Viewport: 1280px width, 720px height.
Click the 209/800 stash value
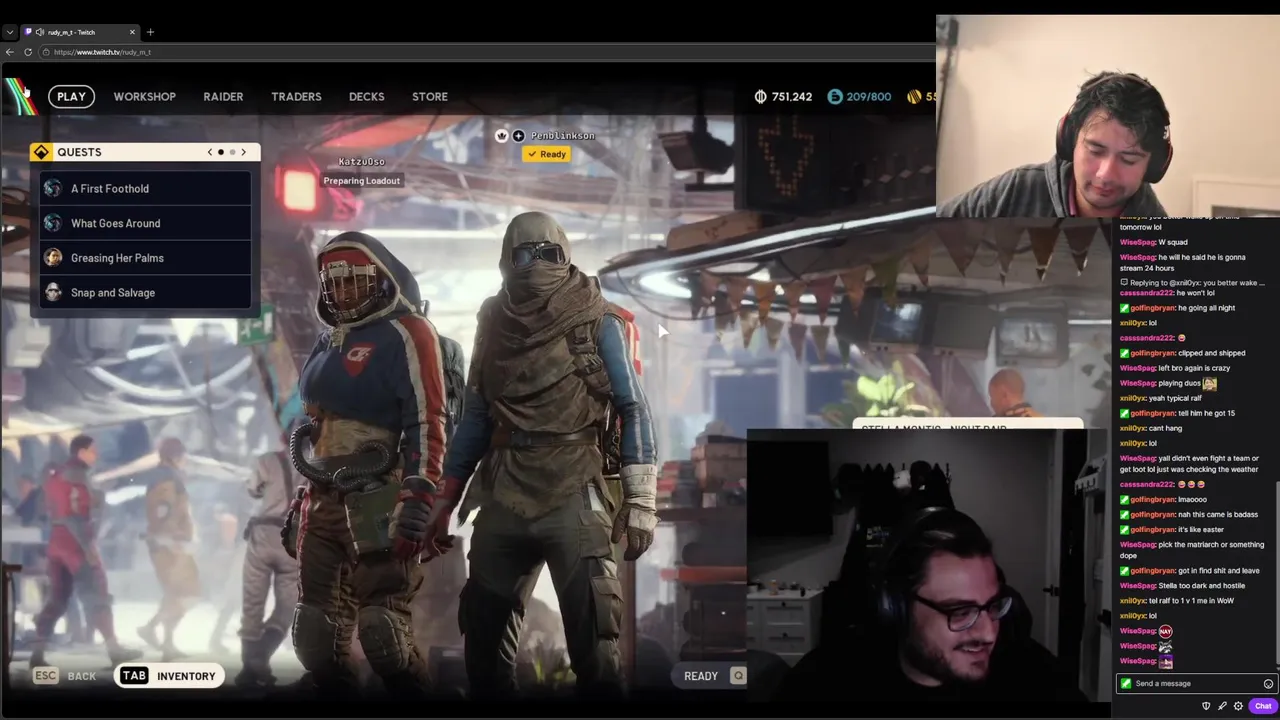click(868, 97)
